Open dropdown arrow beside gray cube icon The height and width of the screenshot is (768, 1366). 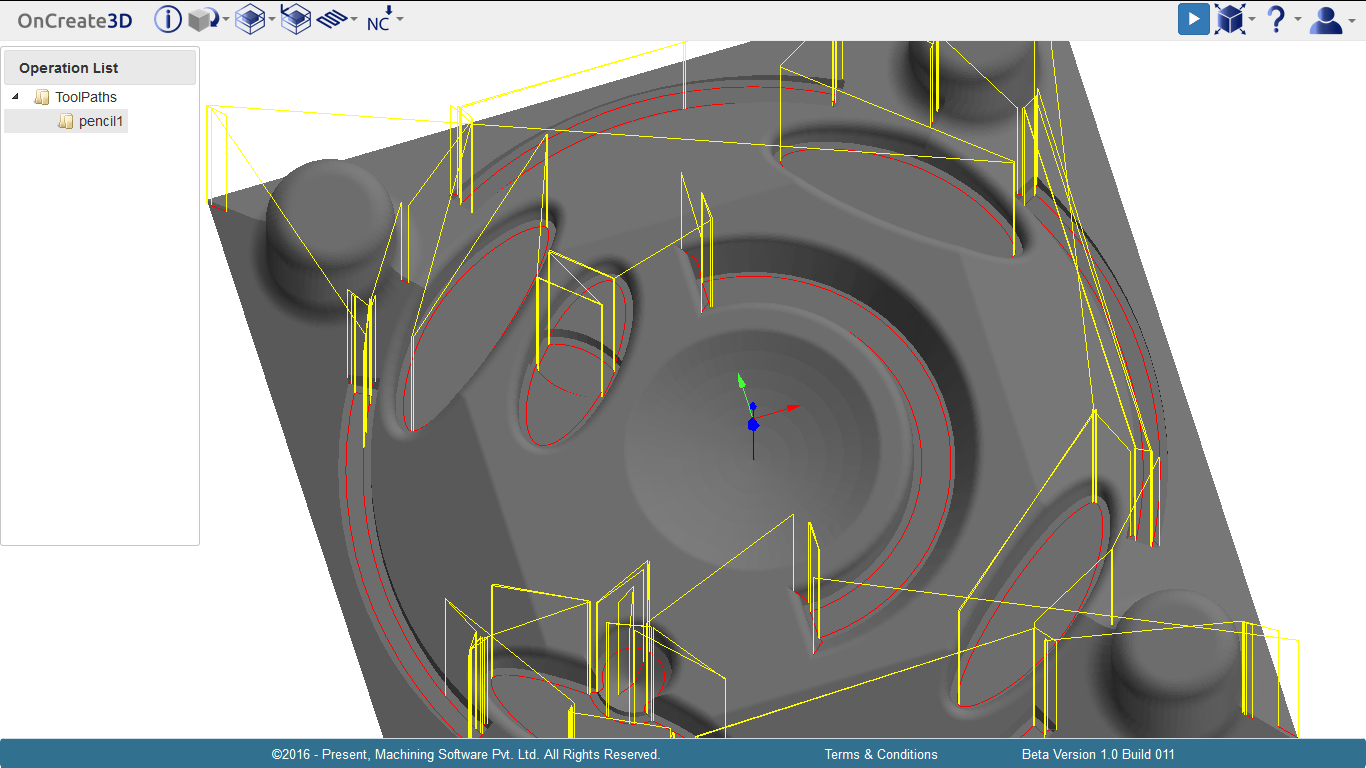226,19
